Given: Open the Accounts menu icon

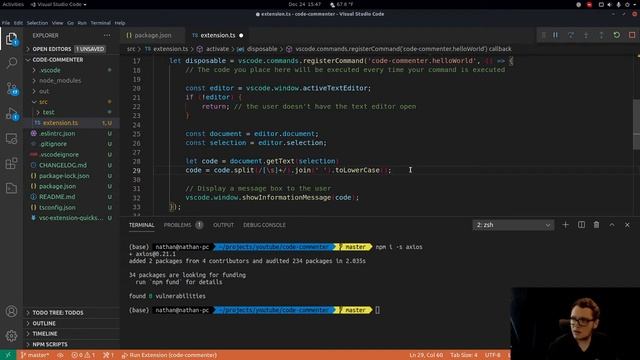Looking at the screenshot, I should (11, 311).
